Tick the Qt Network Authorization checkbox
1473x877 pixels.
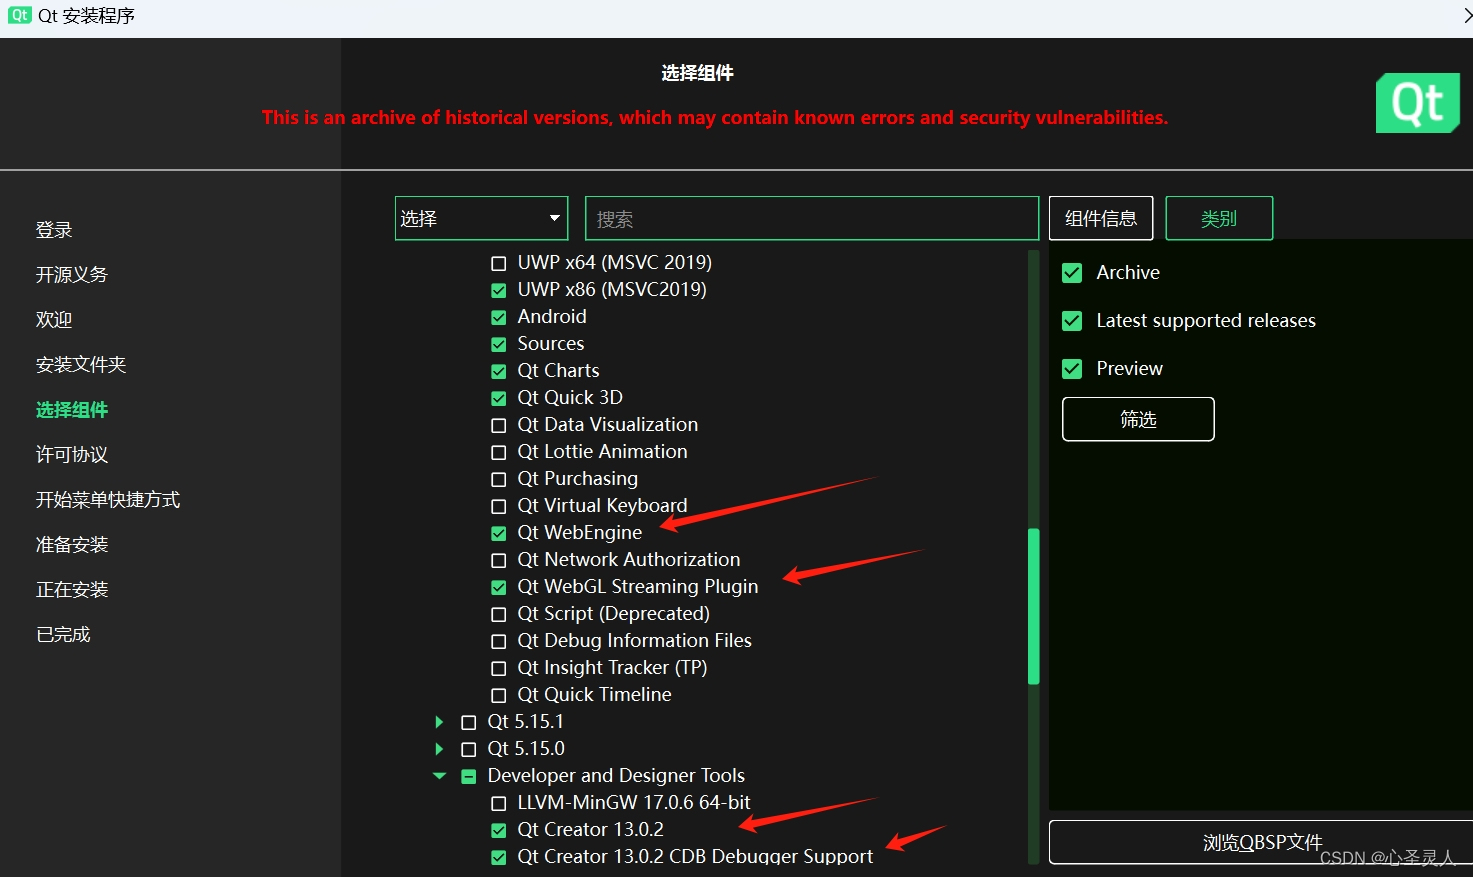(x=499, y=561)
